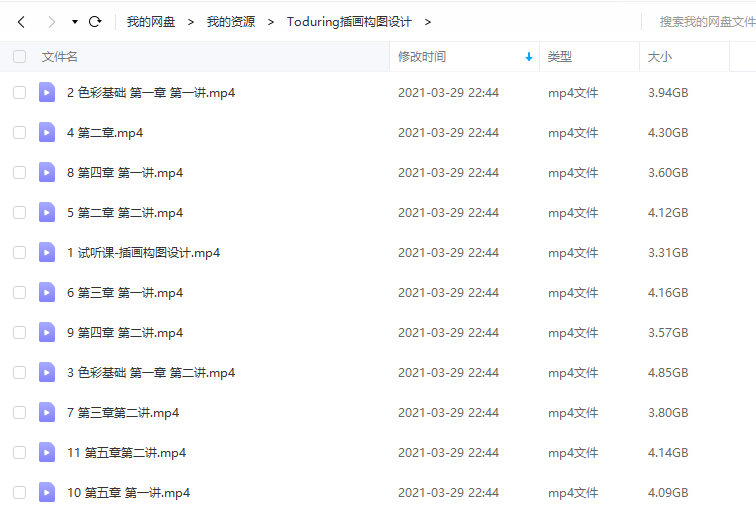Navigate to 我的资源 breadcrumb
This screenshot has width=756, height=528.
(x=231, y=22)
